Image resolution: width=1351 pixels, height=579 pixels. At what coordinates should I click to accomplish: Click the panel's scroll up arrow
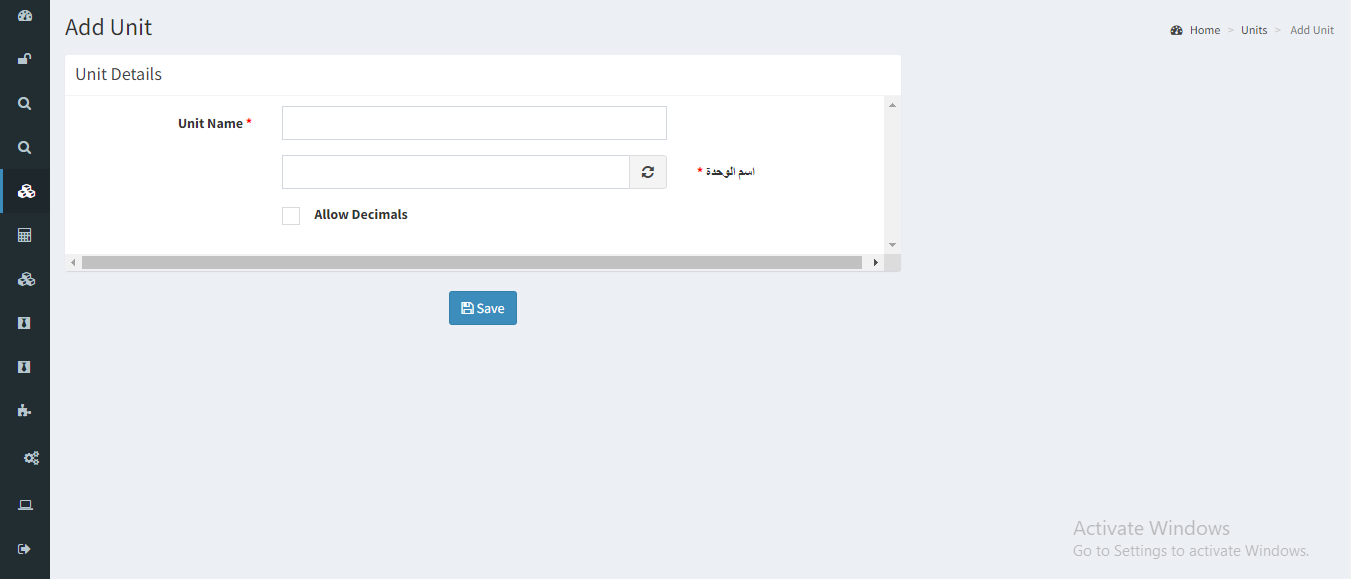pyautogui.click(x=892, y=104)
